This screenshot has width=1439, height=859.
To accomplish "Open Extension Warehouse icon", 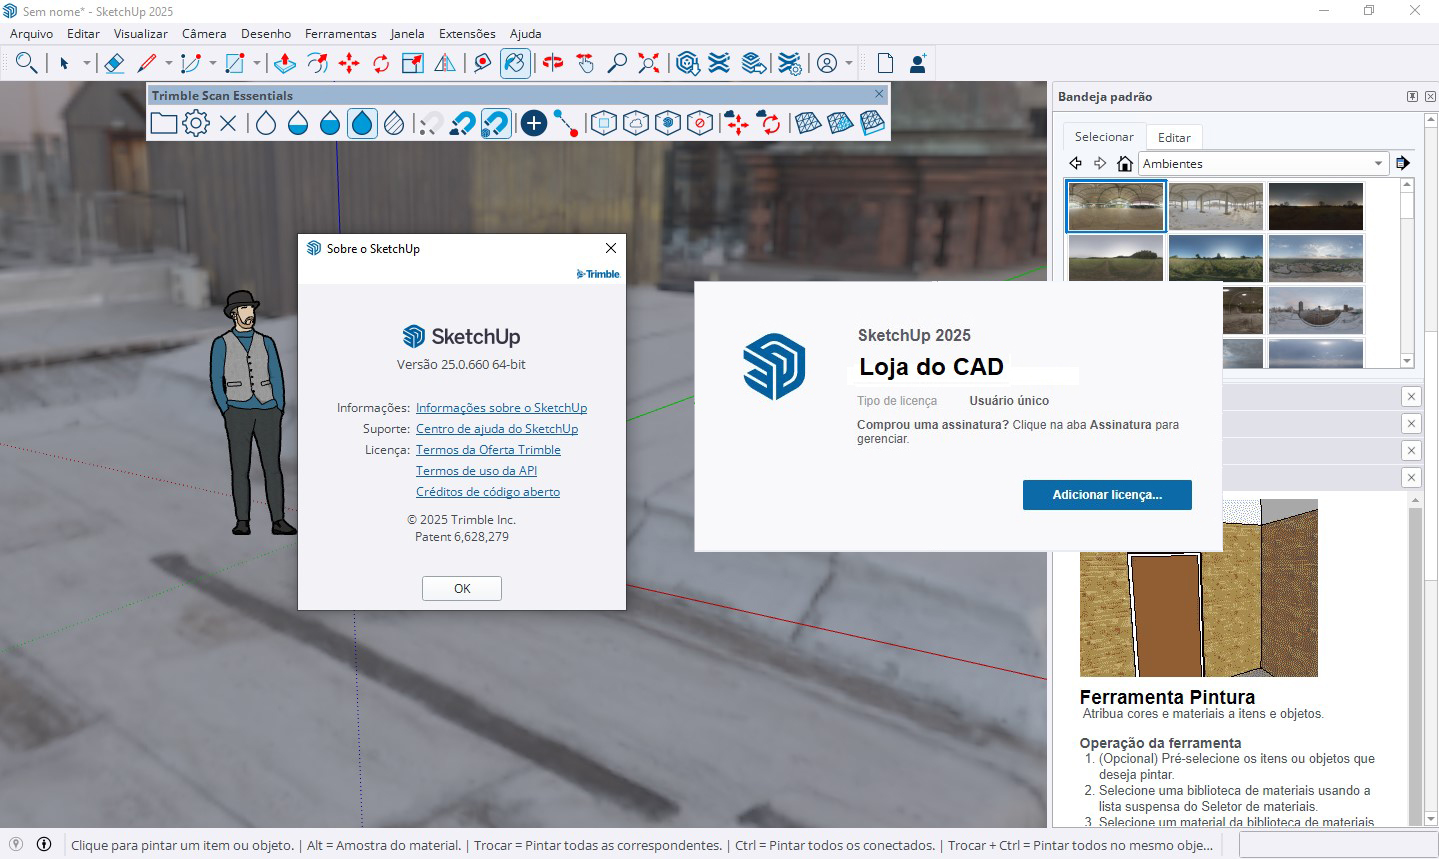I will pos(719,63).
